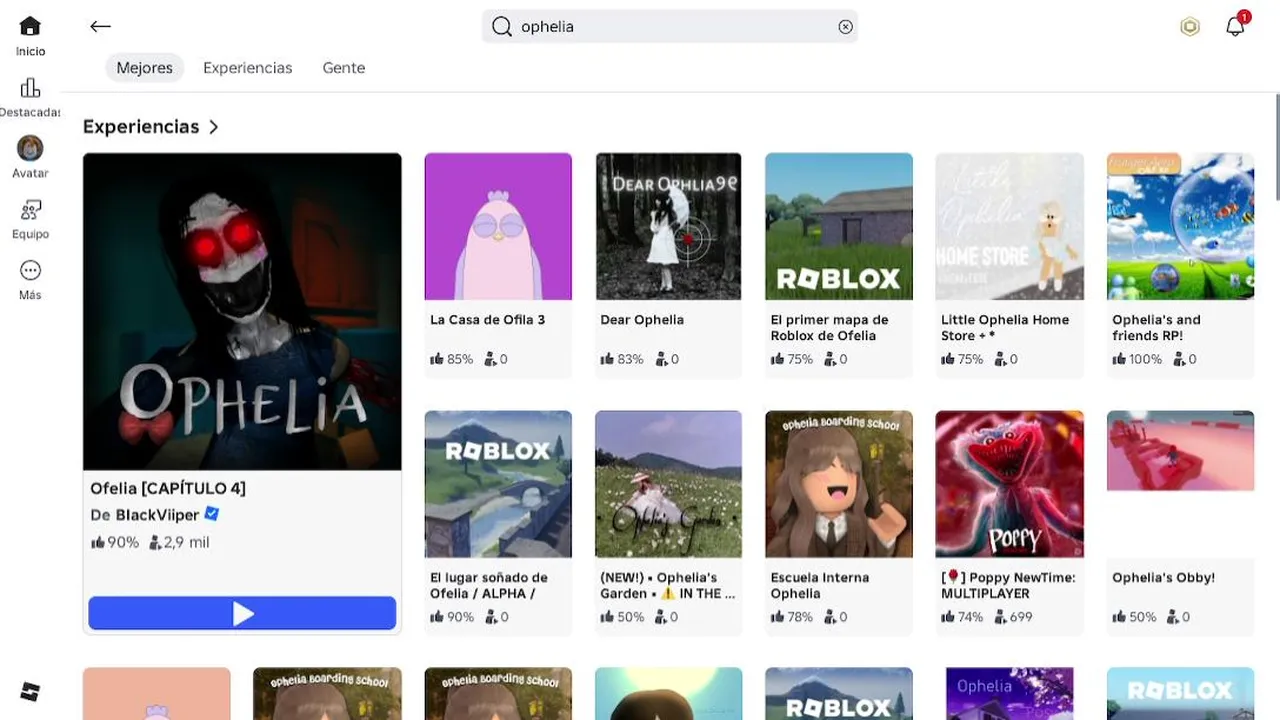Click 78% rating on Escuela Interna Ophelia
Screen dimensions: 1280x720
point(792,617)
